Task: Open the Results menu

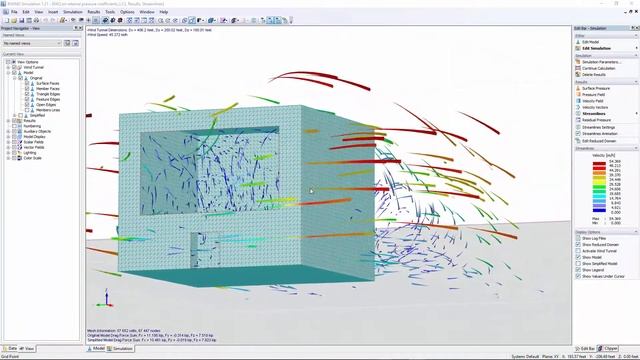Action: pos(93,12)
